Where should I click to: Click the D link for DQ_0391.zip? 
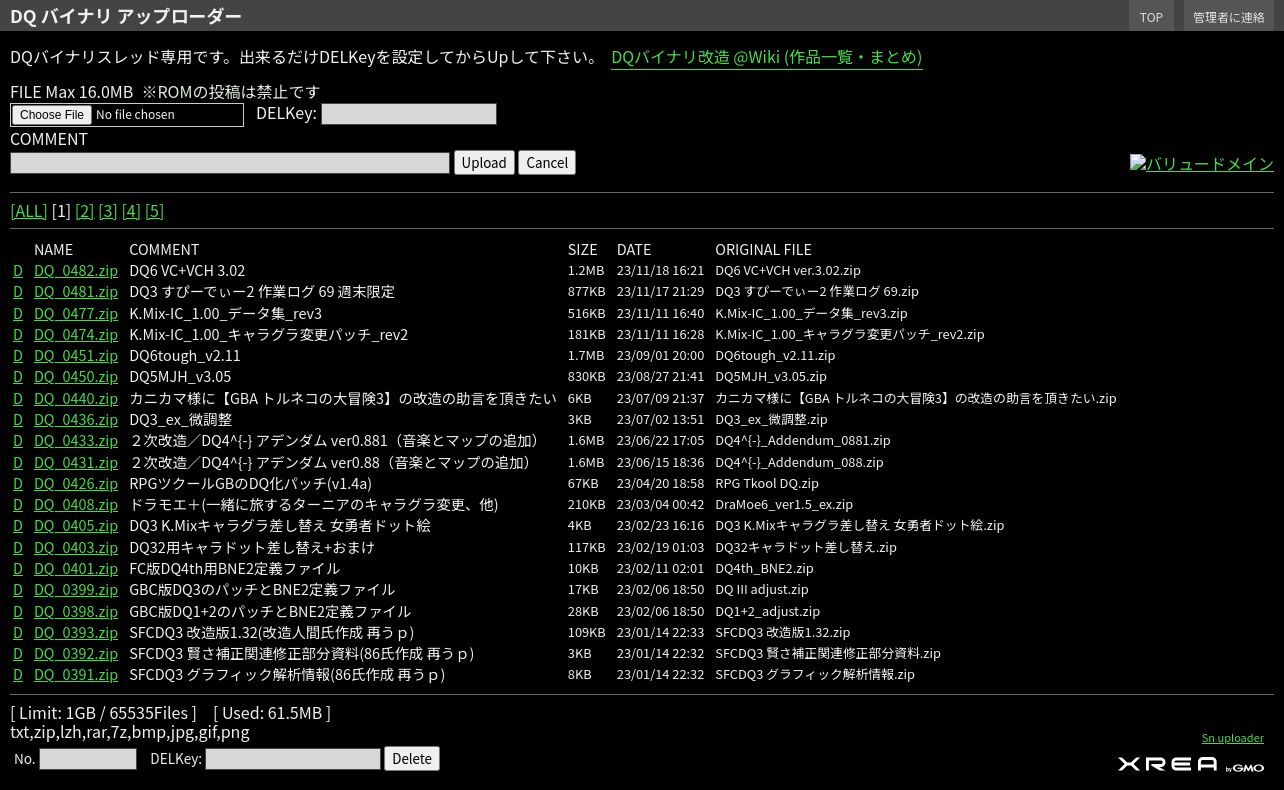(x=18, y=675)
